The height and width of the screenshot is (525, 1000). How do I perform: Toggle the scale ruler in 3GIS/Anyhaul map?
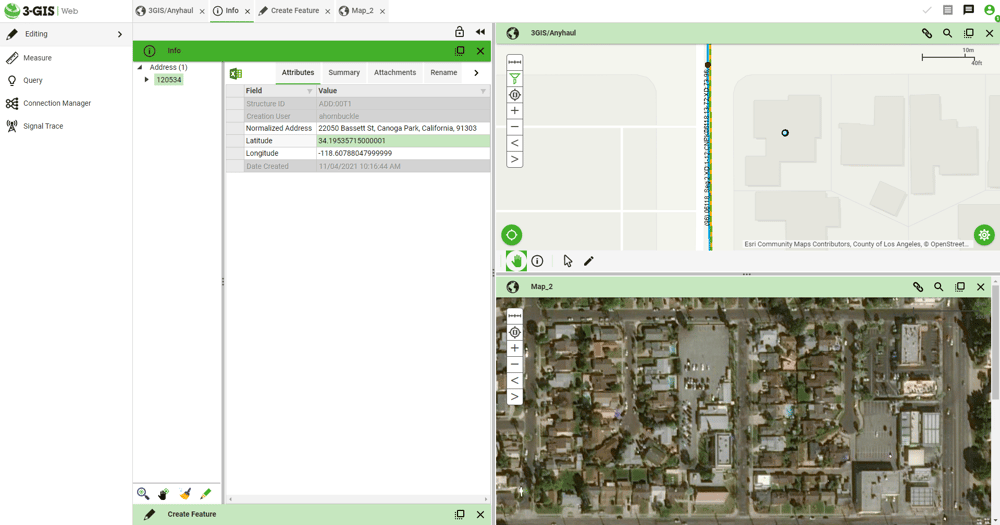(515, 62)
